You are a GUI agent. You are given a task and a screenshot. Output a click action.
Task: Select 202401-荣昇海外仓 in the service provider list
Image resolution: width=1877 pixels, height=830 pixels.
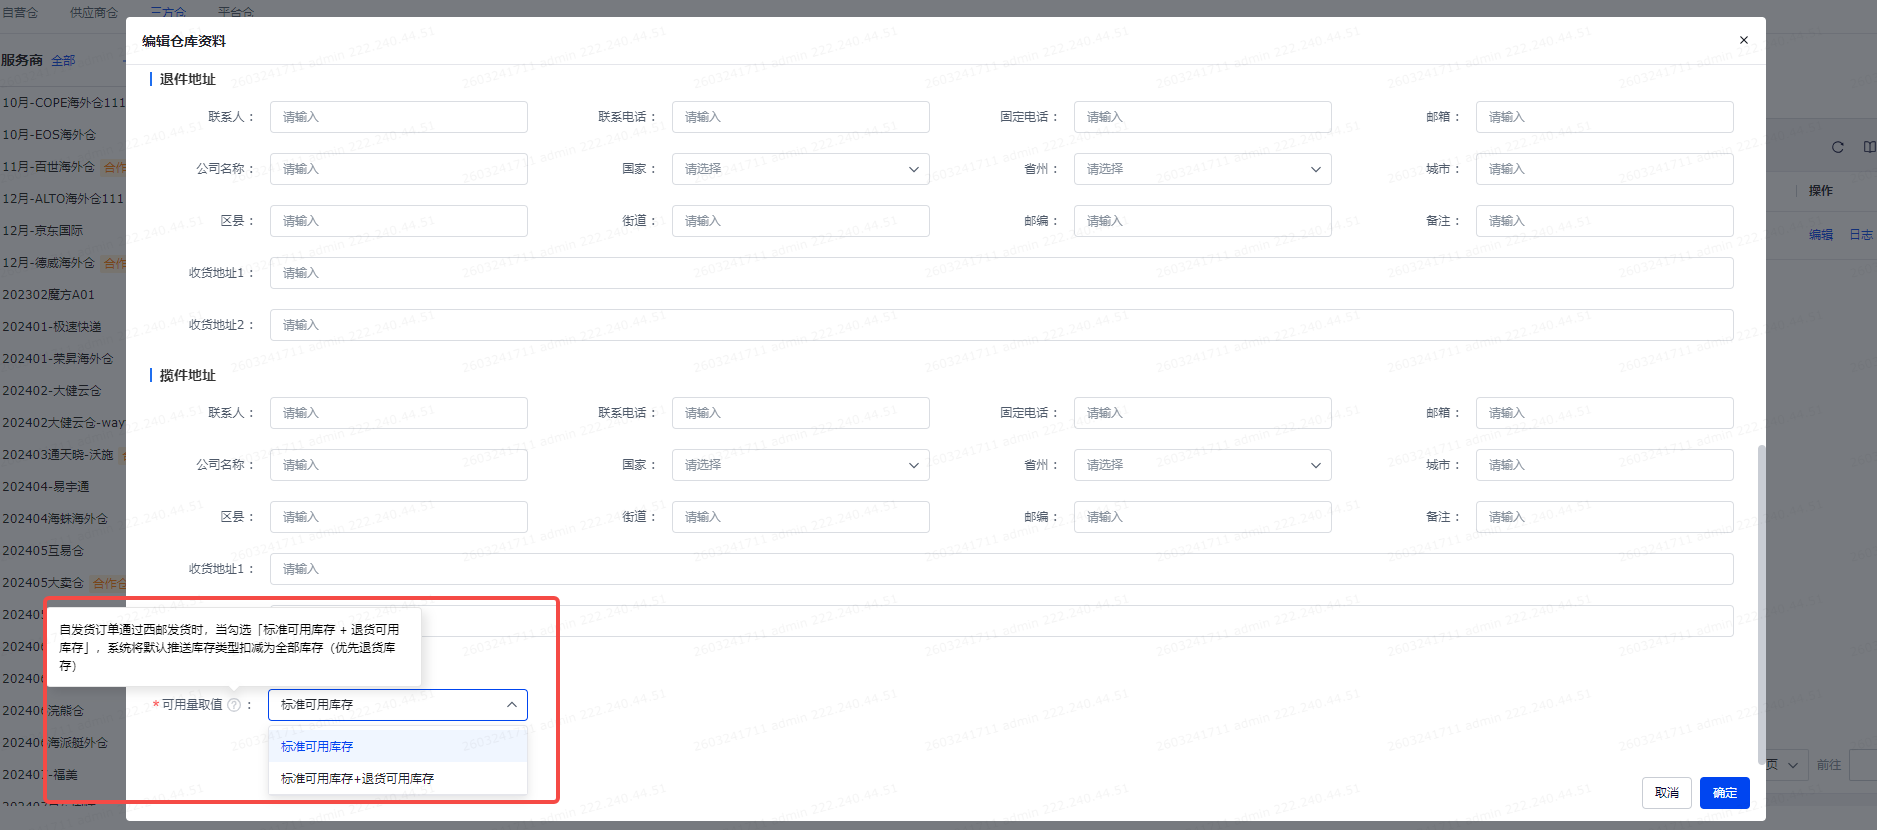(58, 359)
